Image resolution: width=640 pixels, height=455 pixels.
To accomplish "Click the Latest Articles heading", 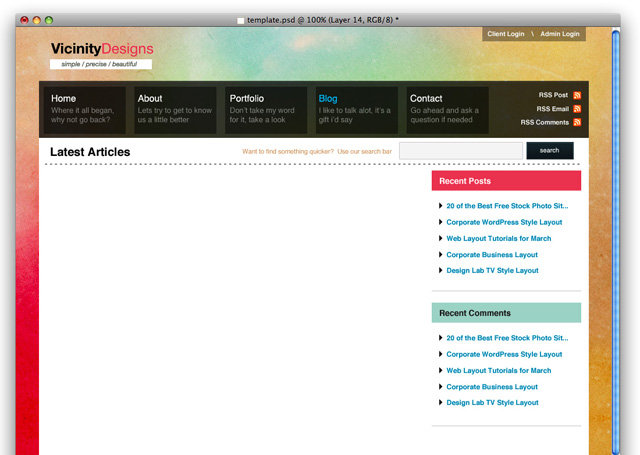I will 90,152.
